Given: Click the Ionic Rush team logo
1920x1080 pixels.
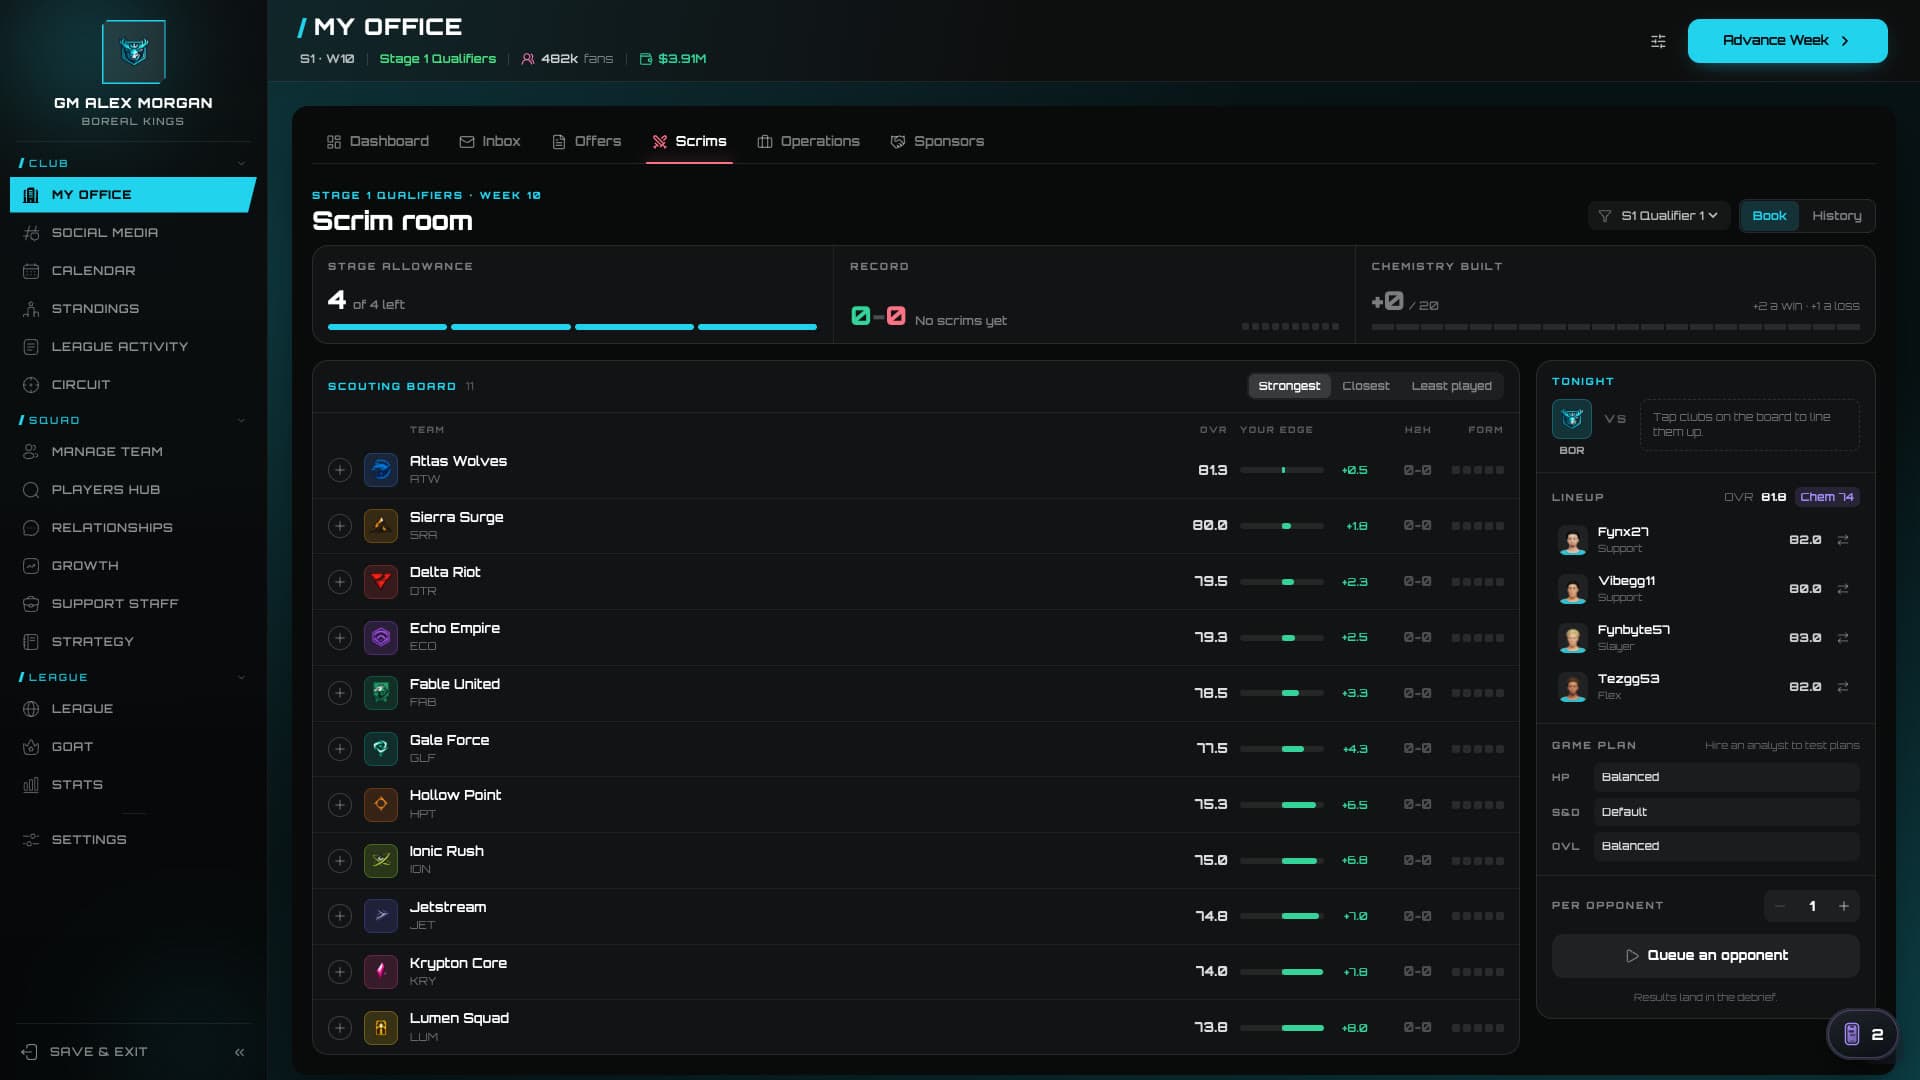Looking at the screenshot, I should 381,860.
